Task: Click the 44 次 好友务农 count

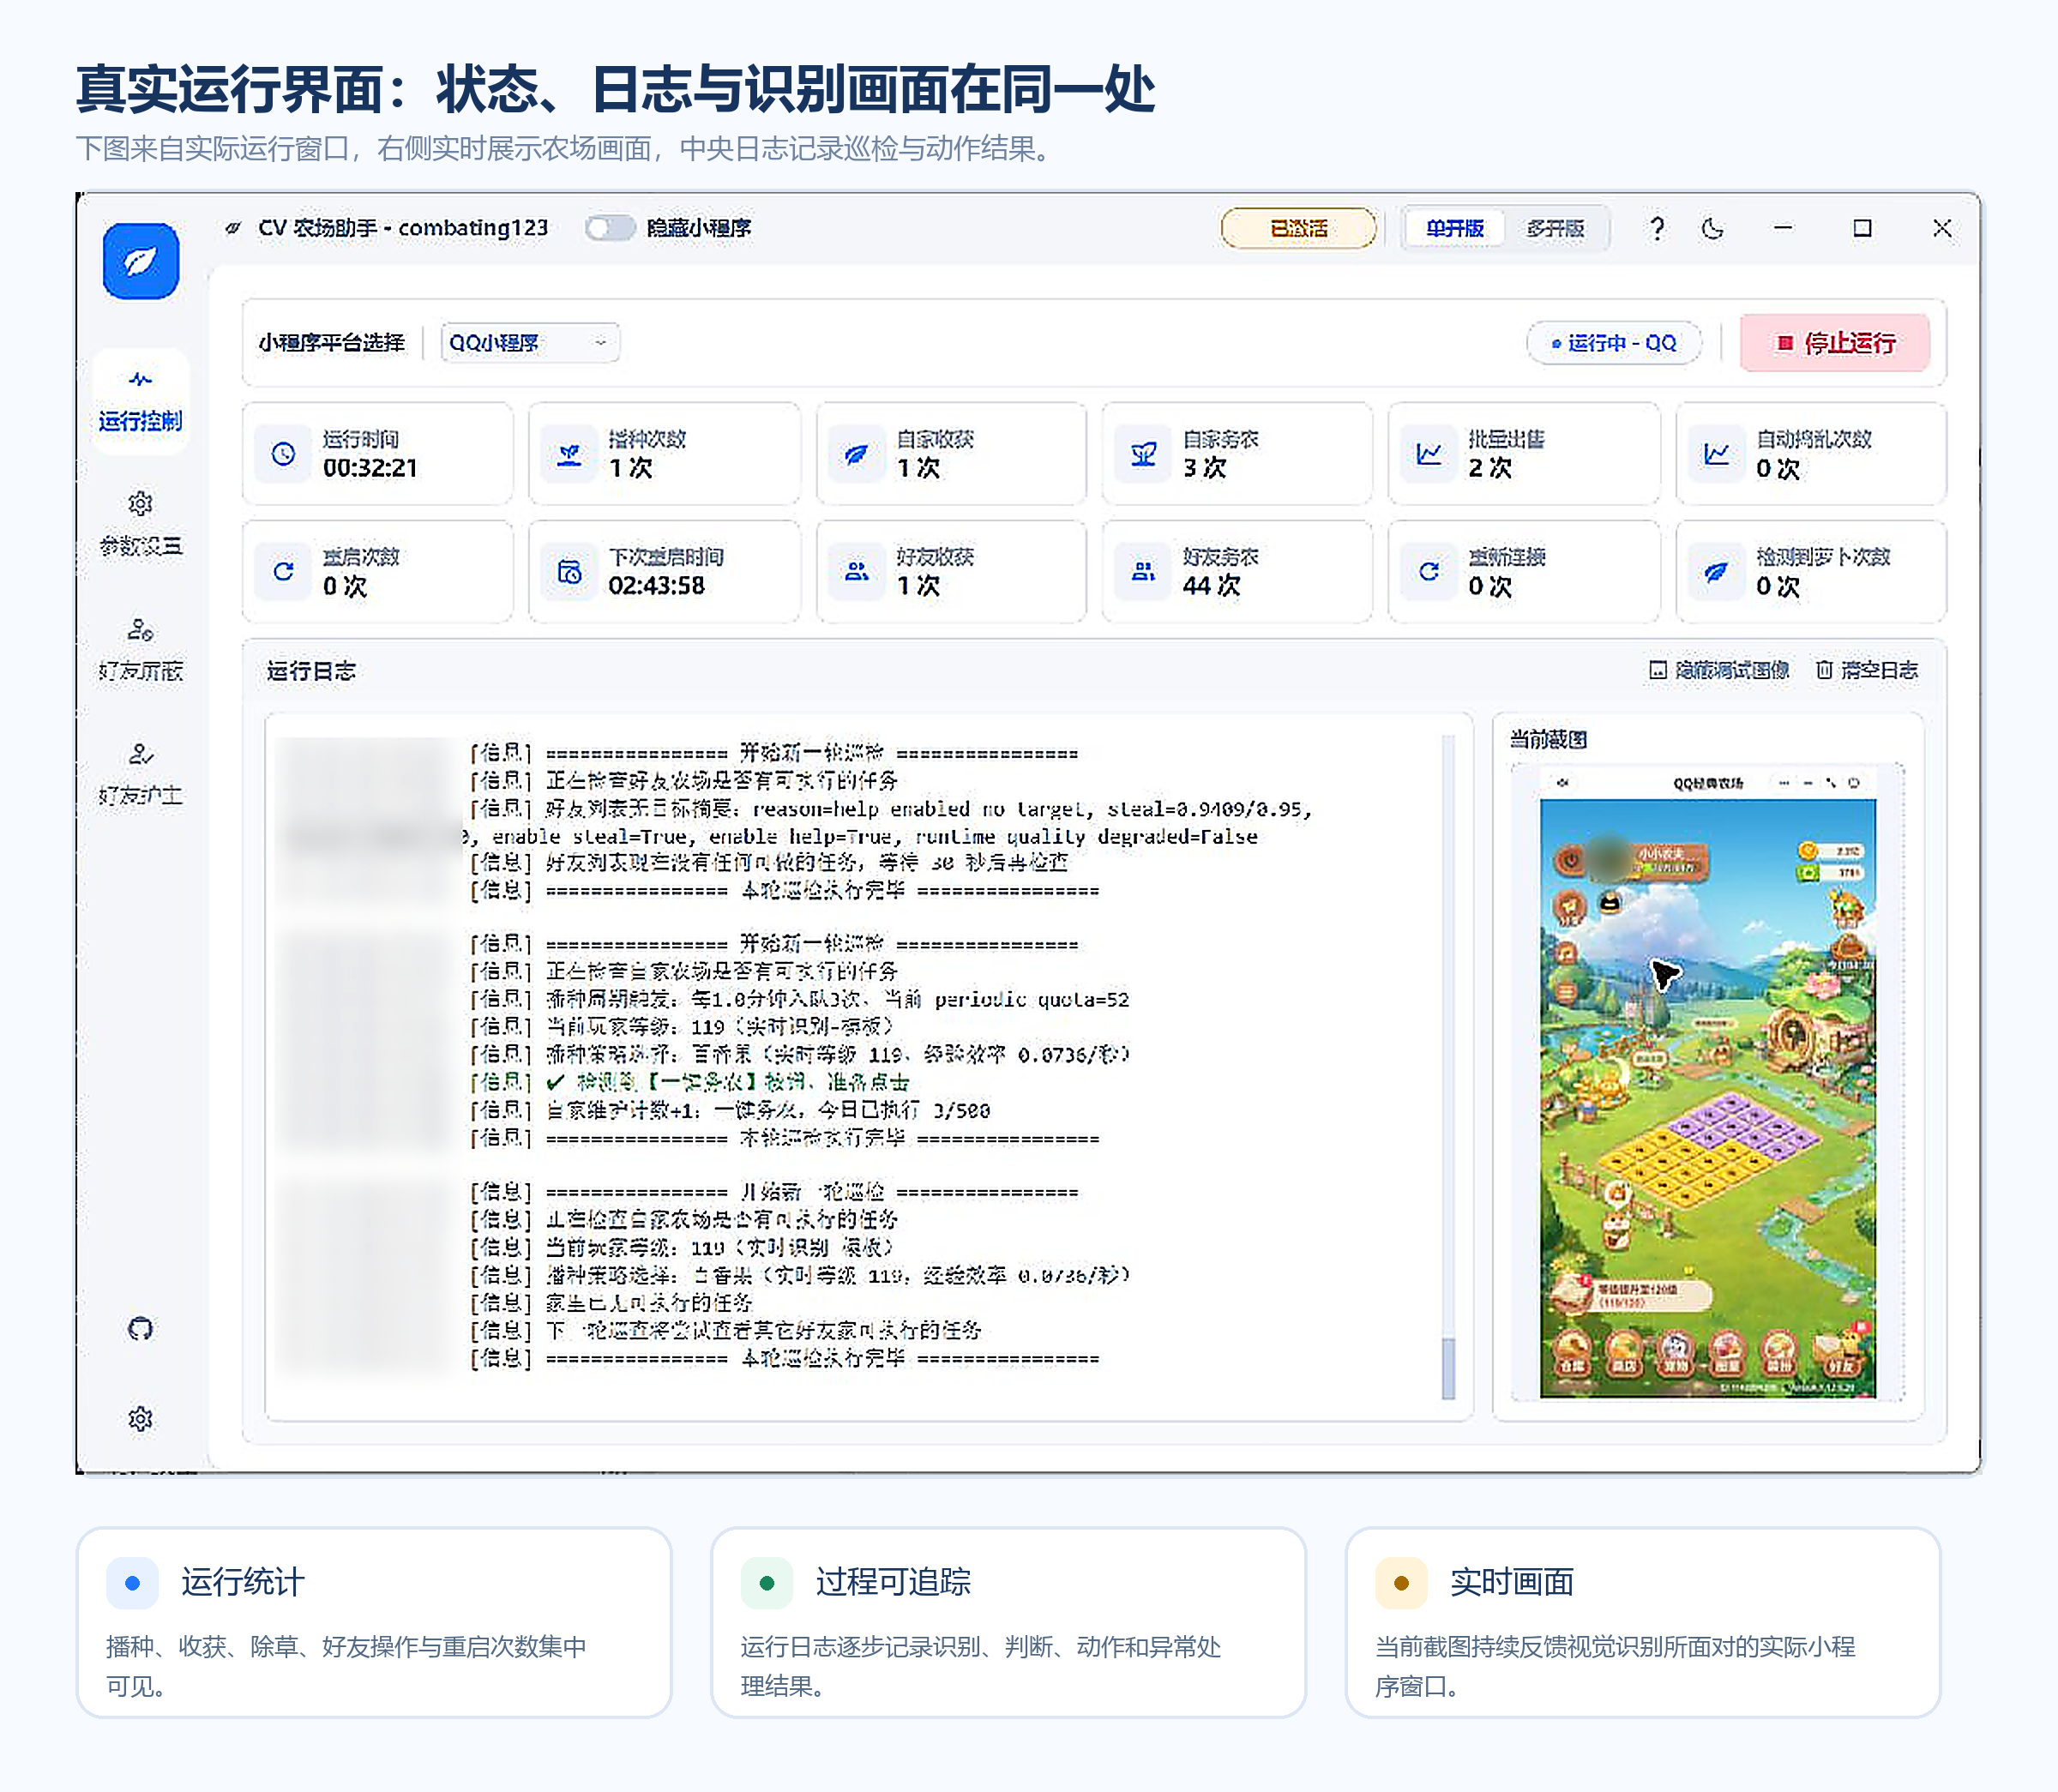Action: pos(1212,585)
